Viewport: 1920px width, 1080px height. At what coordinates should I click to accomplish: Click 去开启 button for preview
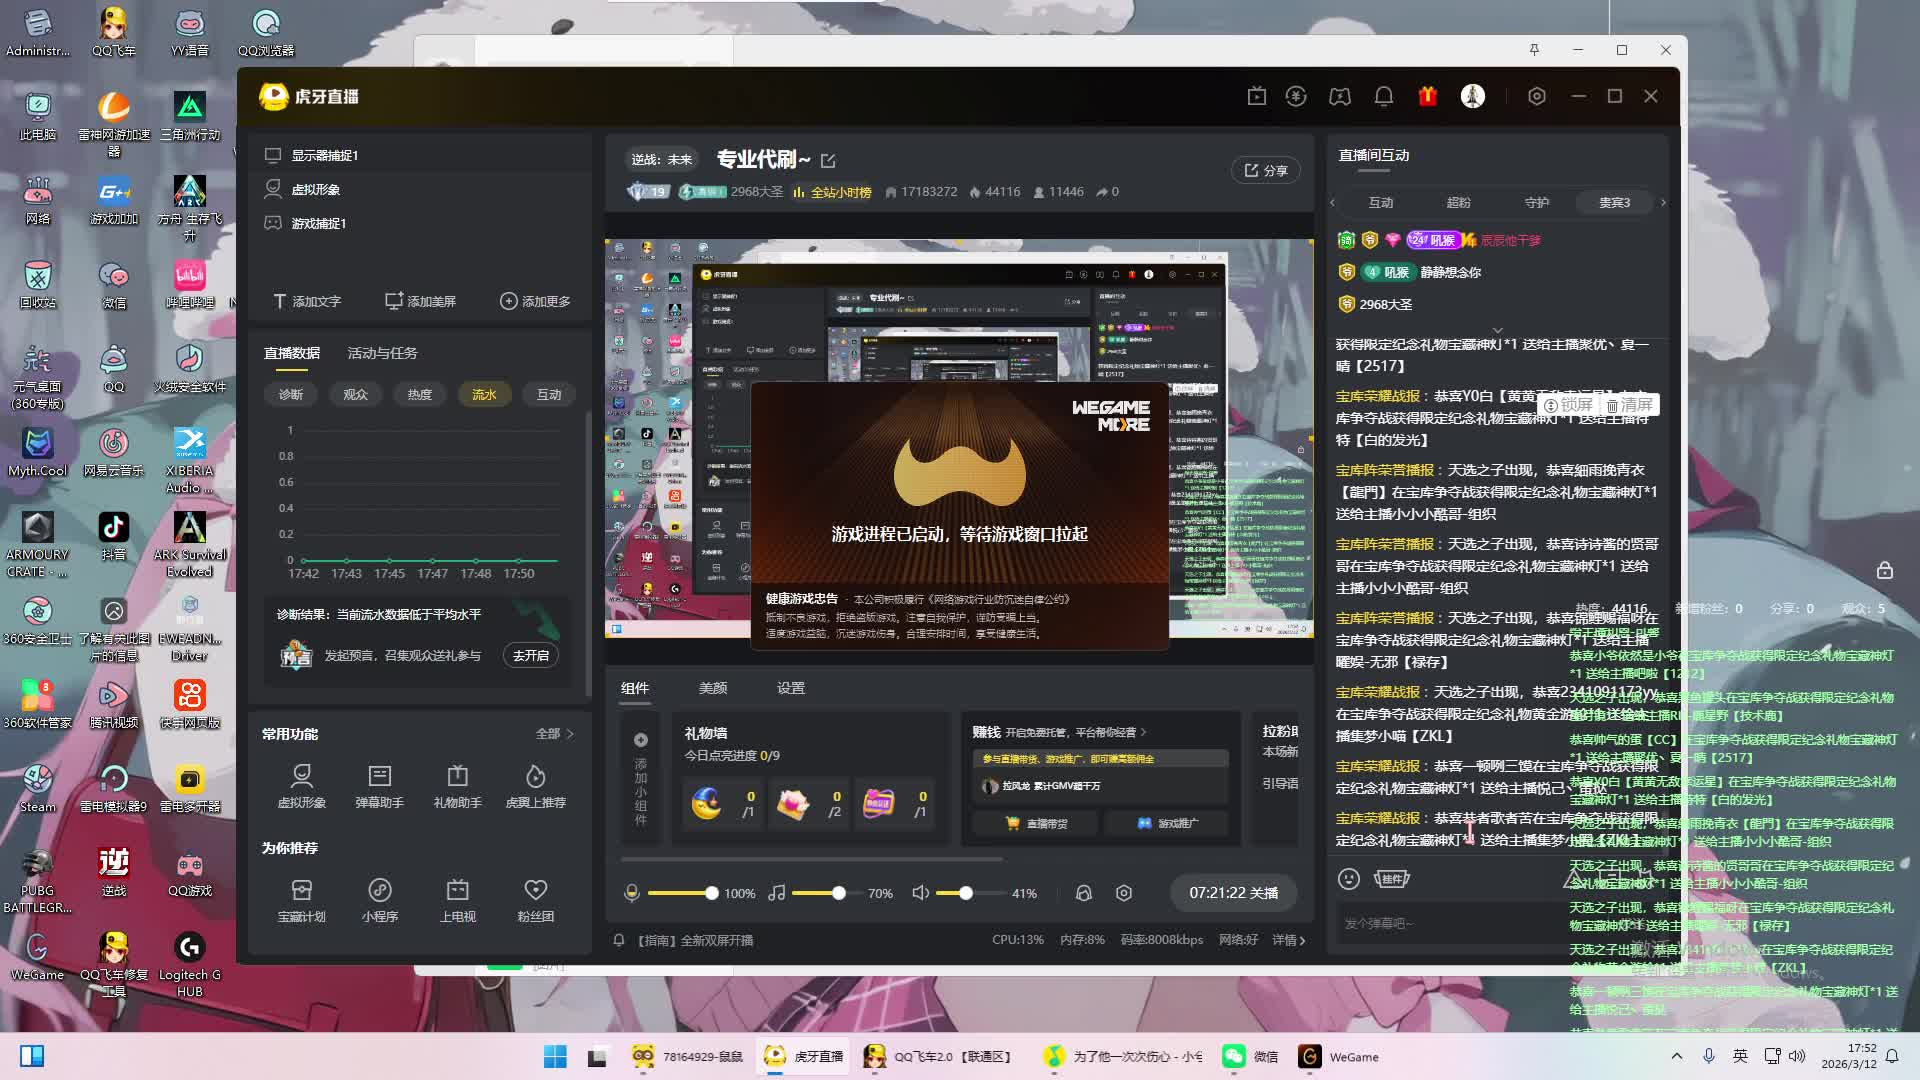point(530,655)
